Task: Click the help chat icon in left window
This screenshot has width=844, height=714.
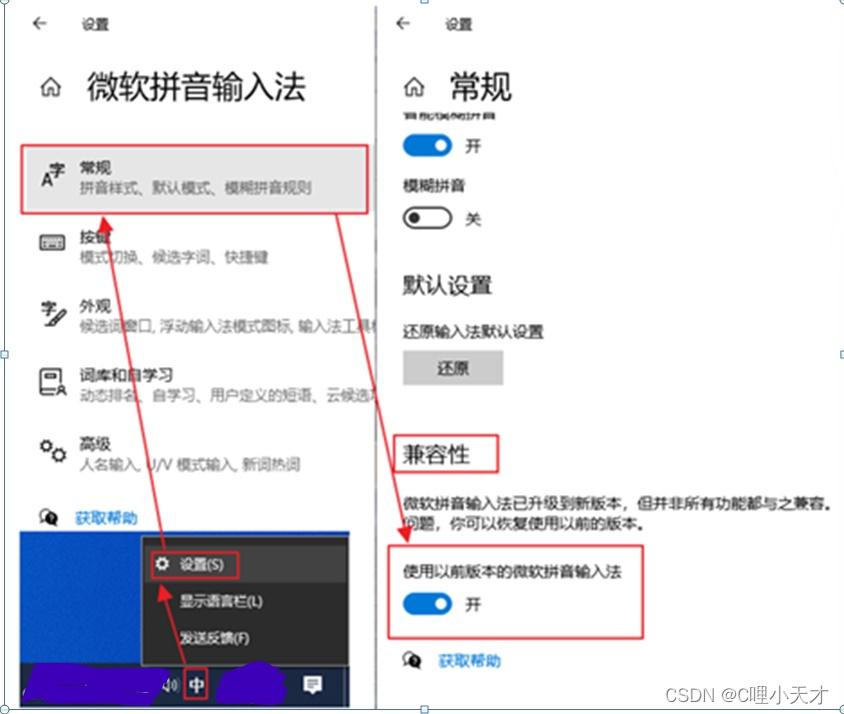Action: [x=48, y=517]
